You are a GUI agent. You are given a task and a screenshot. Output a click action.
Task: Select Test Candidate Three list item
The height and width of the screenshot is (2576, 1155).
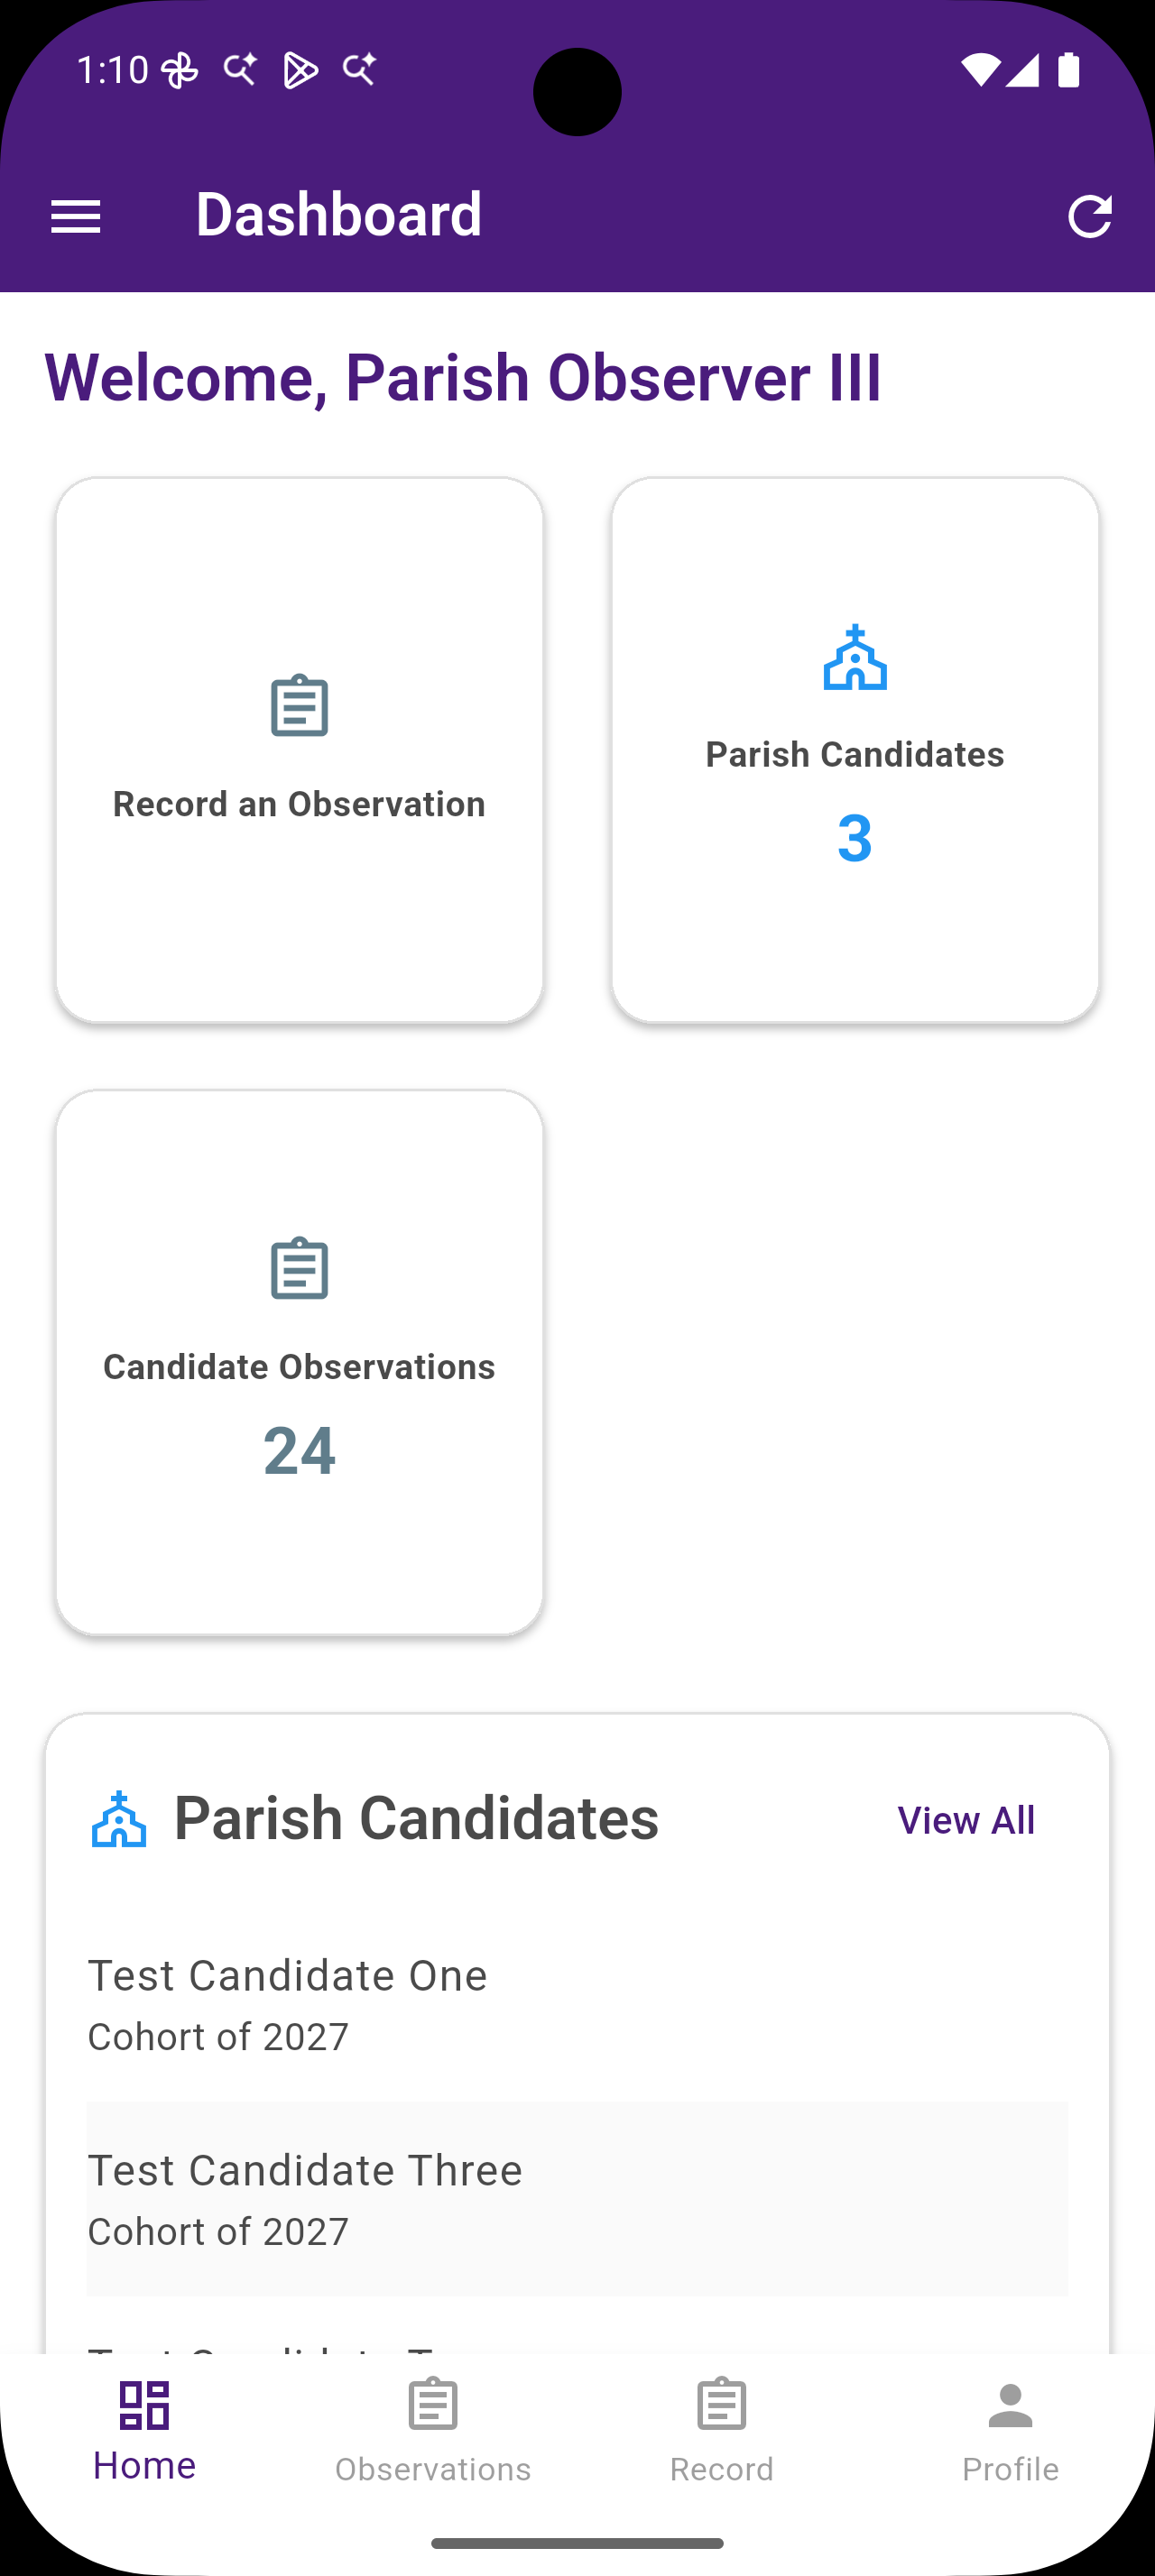(x=577, y=2199)
